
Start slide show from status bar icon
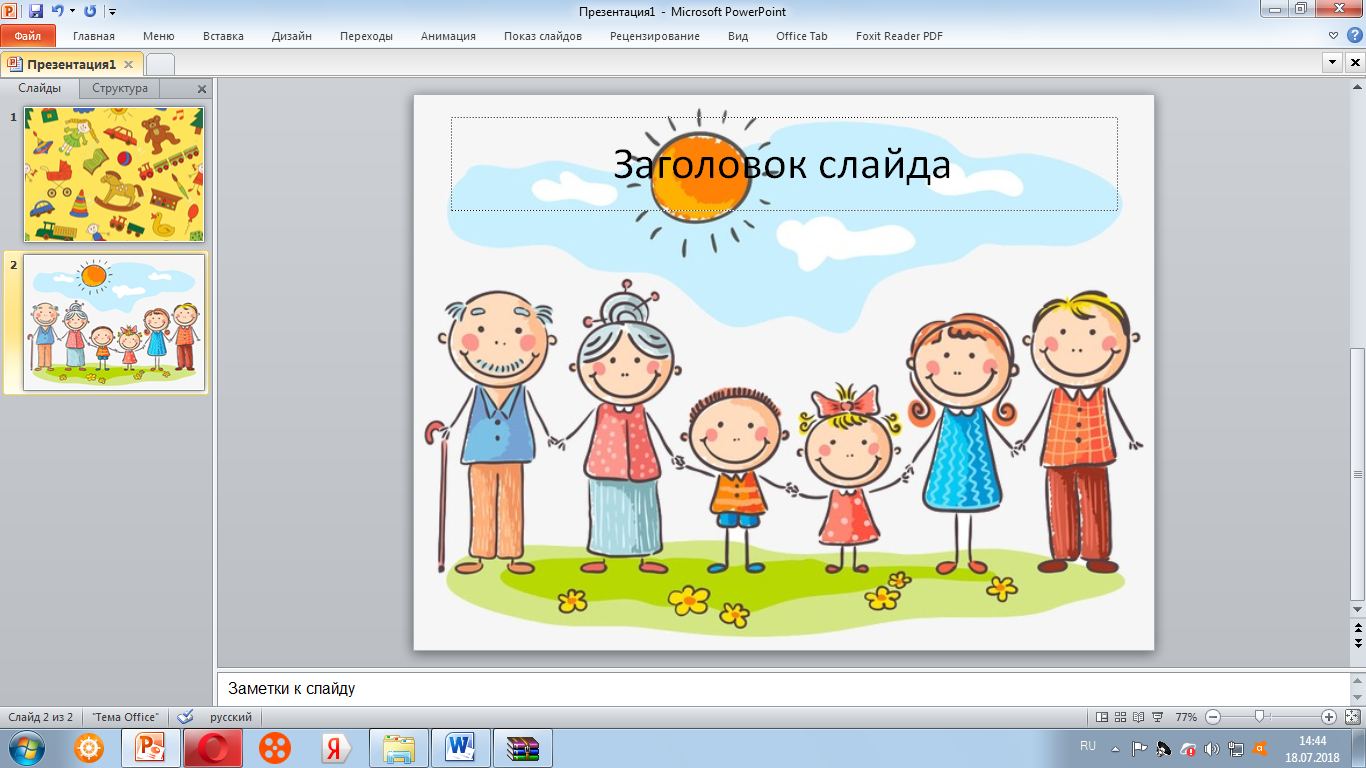[1157, 717]
